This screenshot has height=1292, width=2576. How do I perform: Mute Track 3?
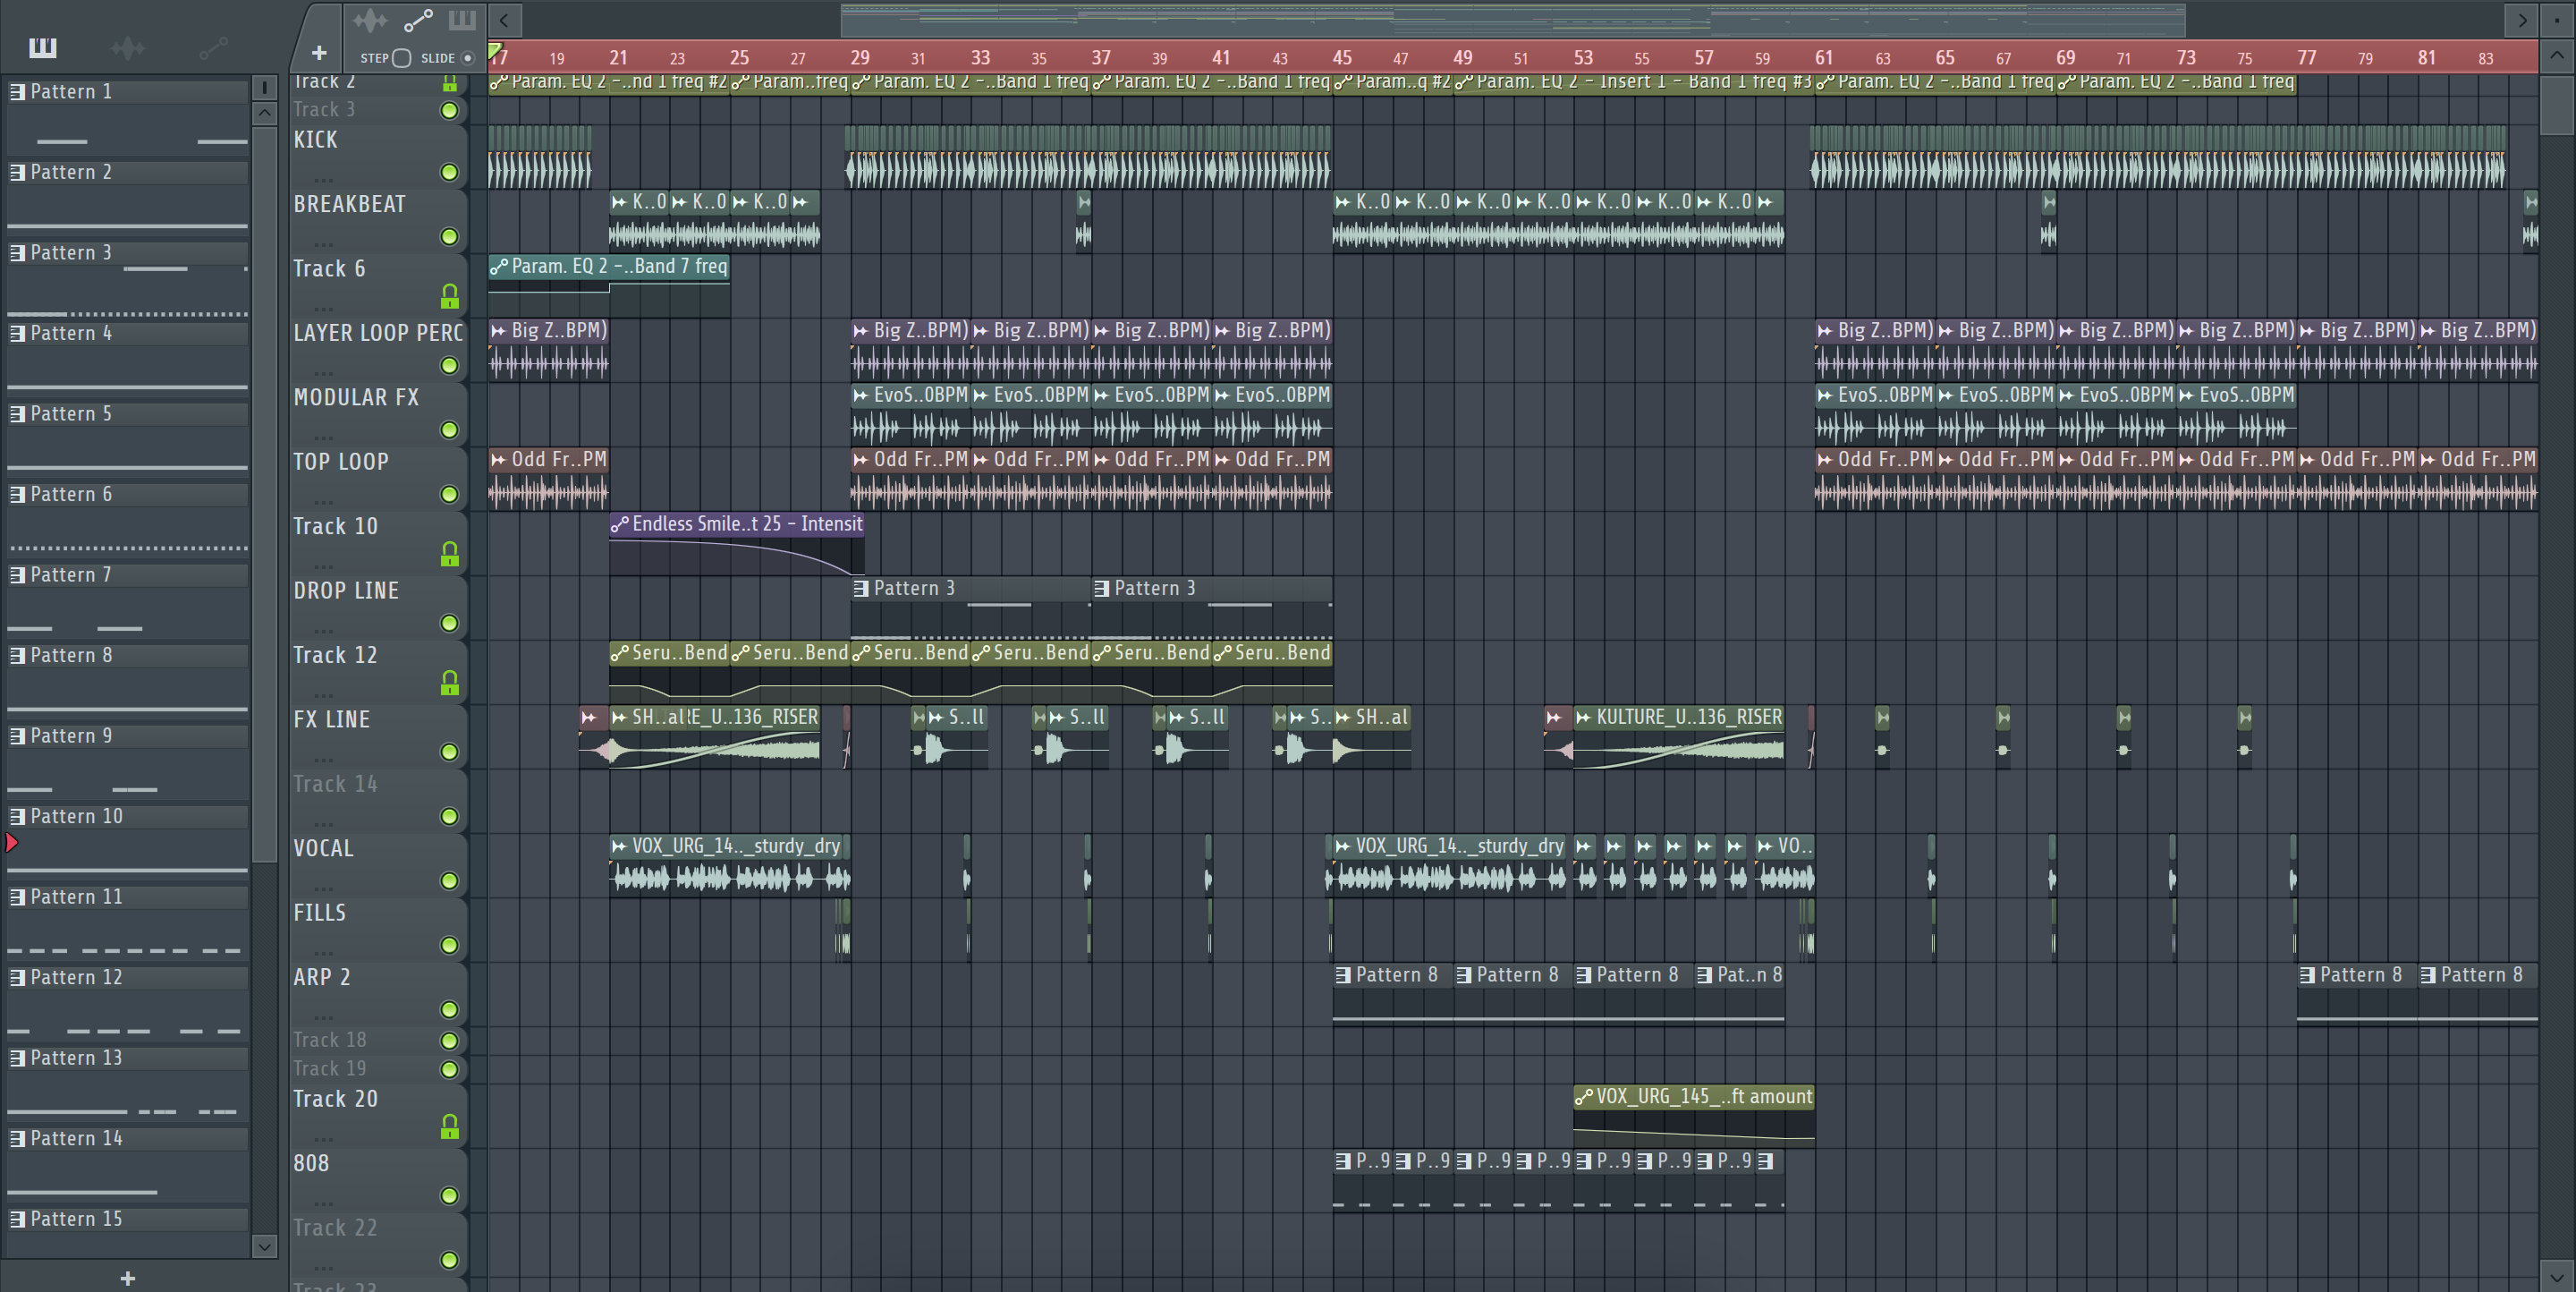point(450,110)
